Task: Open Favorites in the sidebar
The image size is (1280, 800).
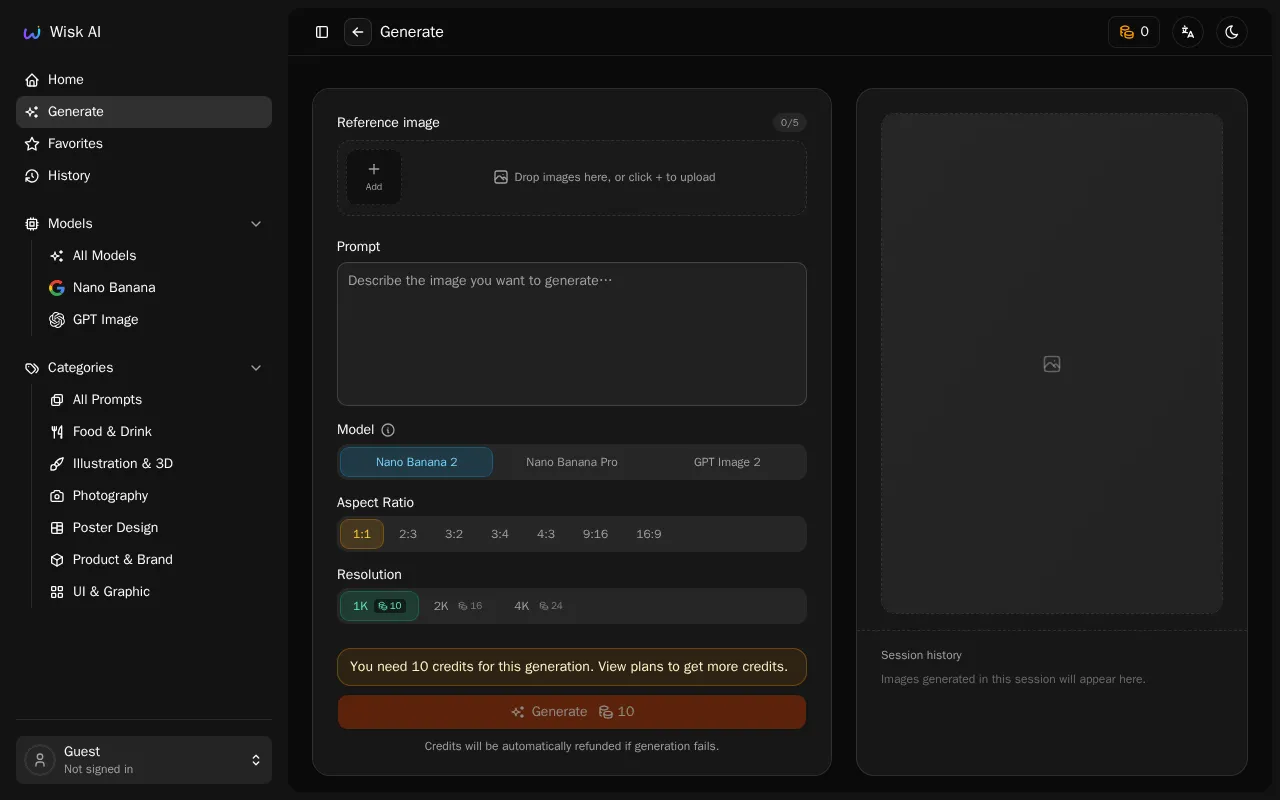Action: (144, 144)
